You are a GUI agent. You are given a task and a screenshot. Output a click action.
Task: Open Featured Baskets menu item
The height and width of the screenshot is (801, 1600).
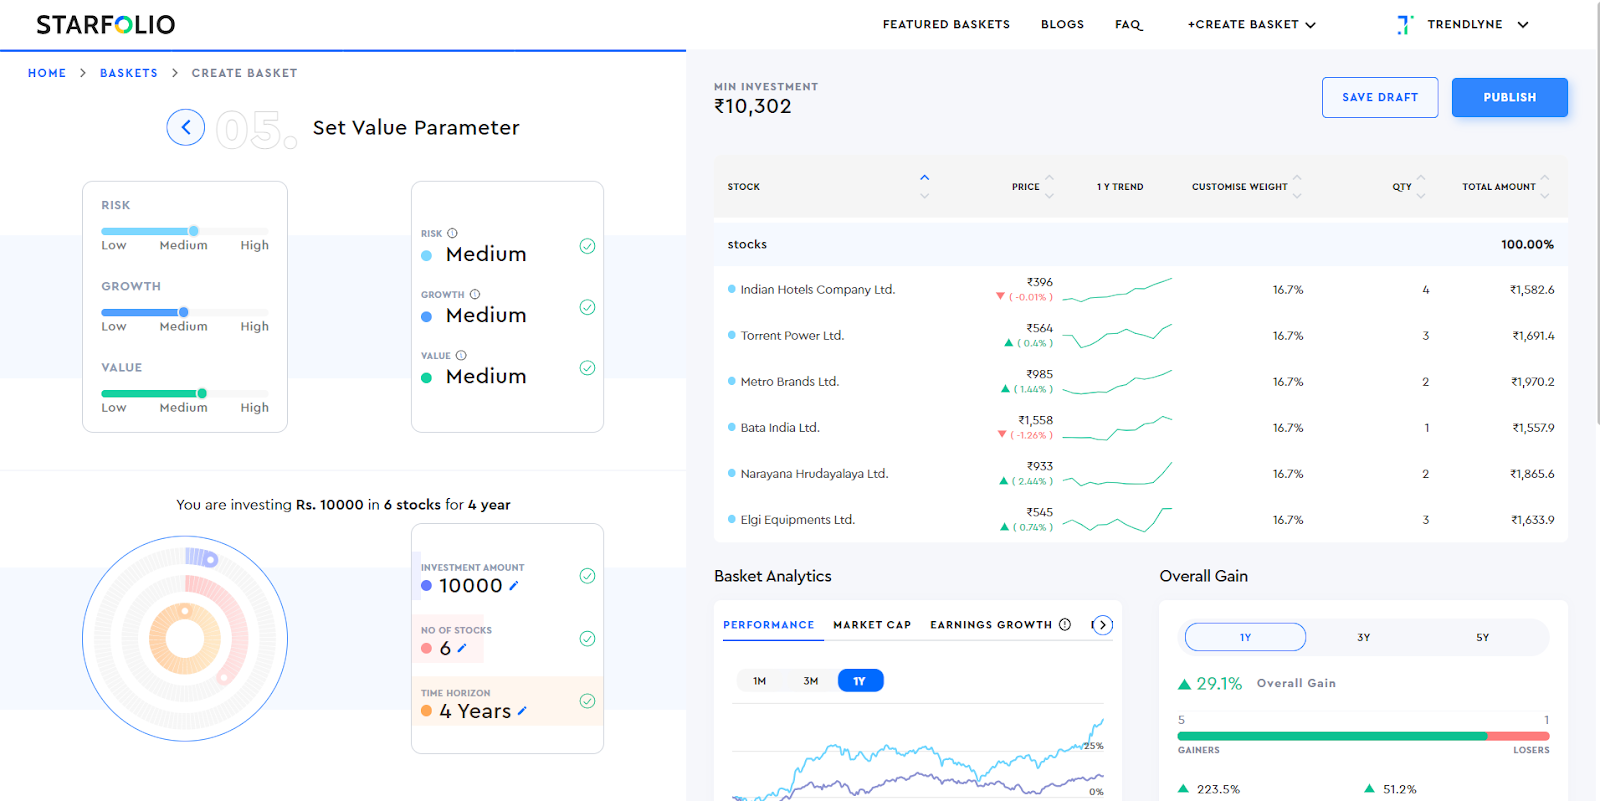pos(946,25)
